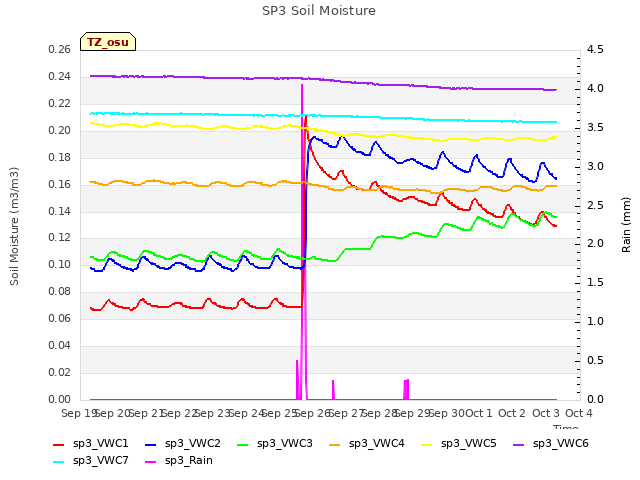Click the Rain (mm) axis label
Screen dimensions: 640x480
(x=626, y=225)
